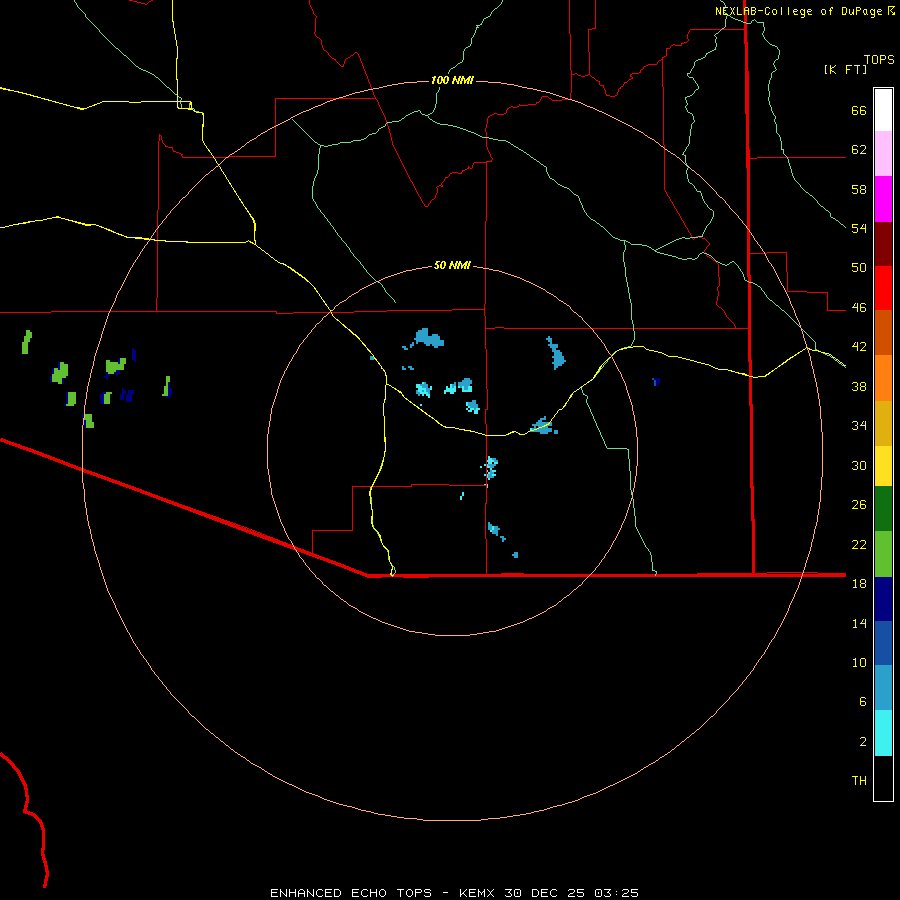This screenshot has width=900, height=900.
Task: Click the legend value 46
Action: tap(859, 308)
